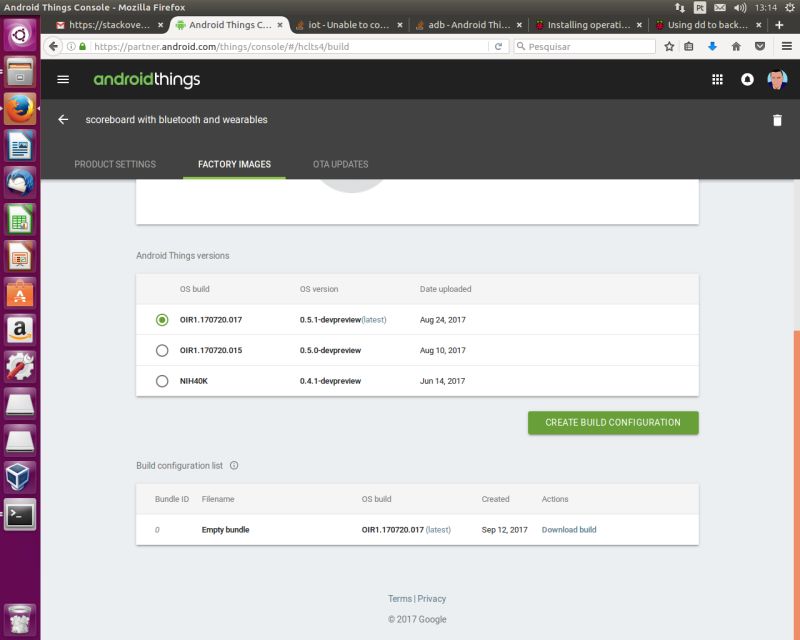
Task: Open the Firefox menu button
Action: 787,46
